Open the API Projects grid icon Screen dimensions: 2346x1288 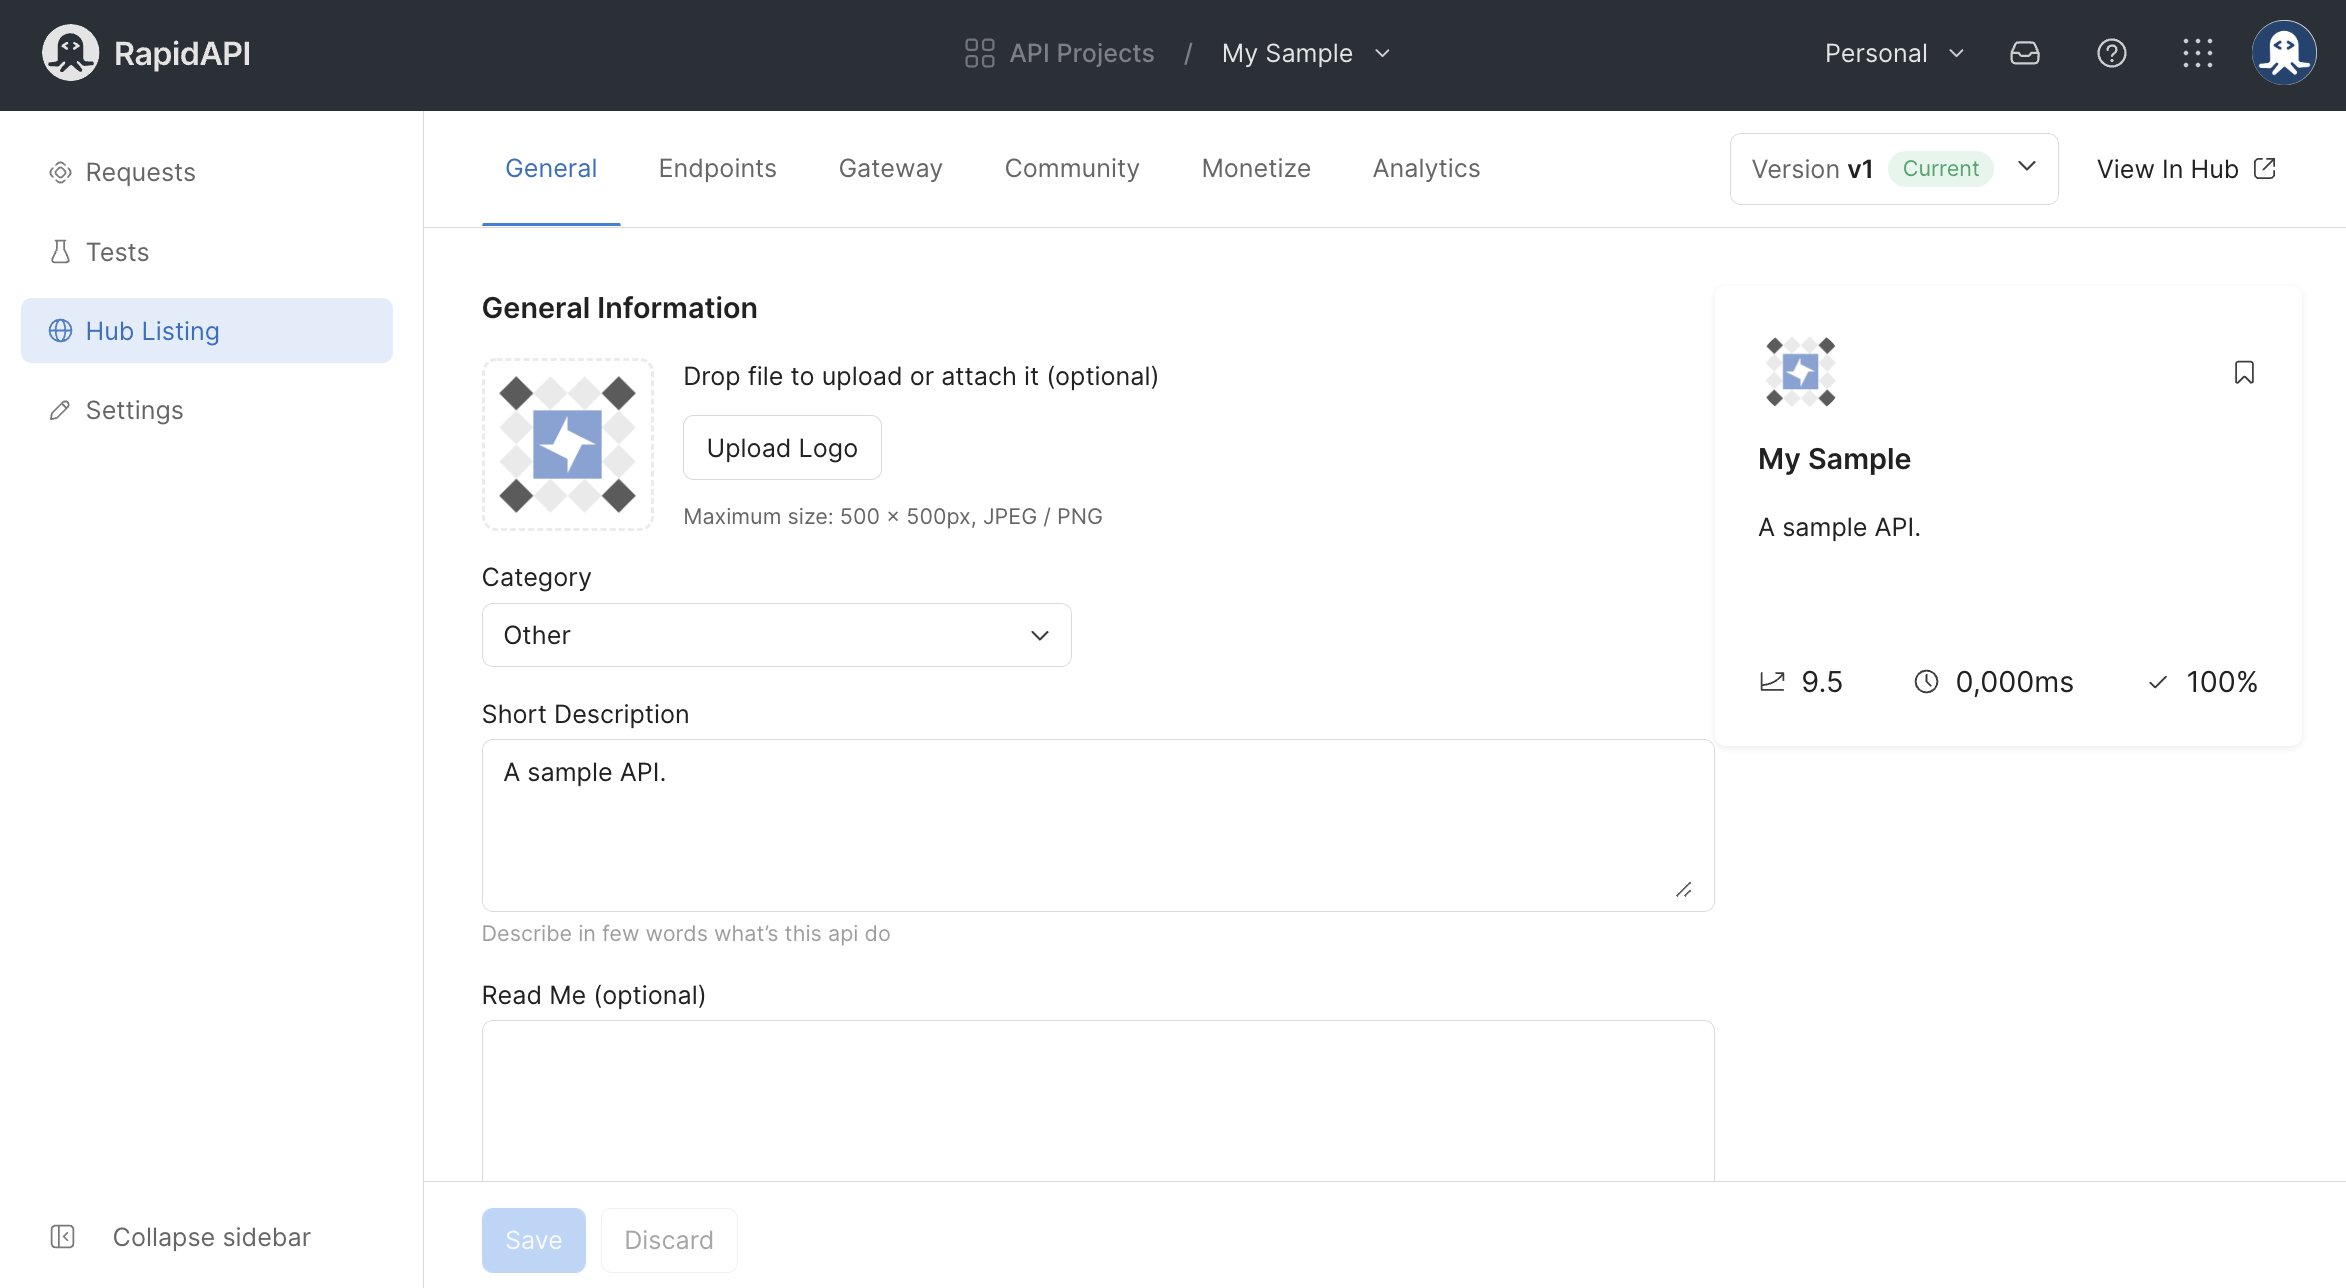pos(979,53)
